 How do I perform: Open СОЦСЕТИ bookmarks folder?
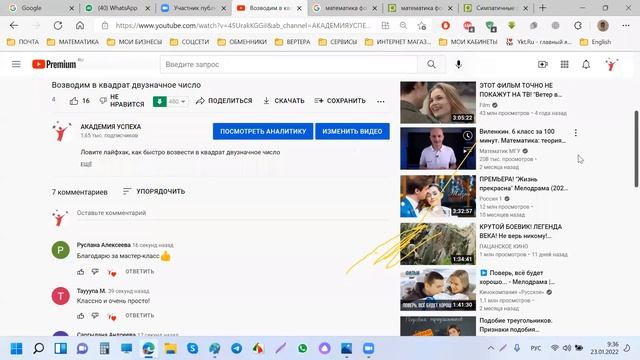189,42
